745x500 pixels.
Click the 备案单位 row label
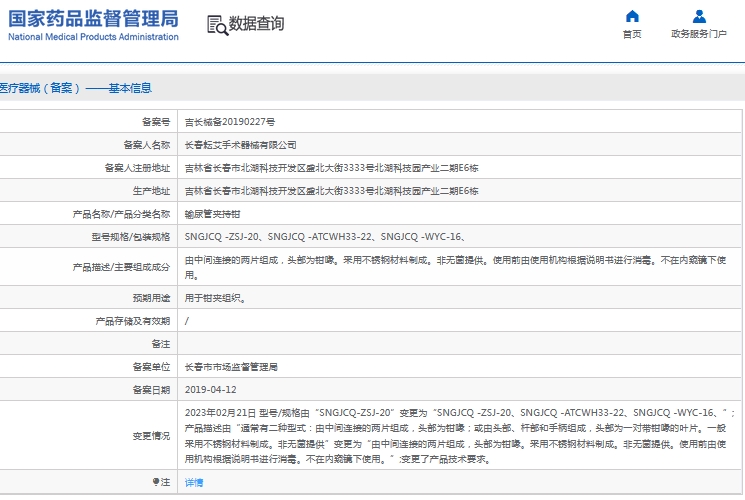coord(151,367)
